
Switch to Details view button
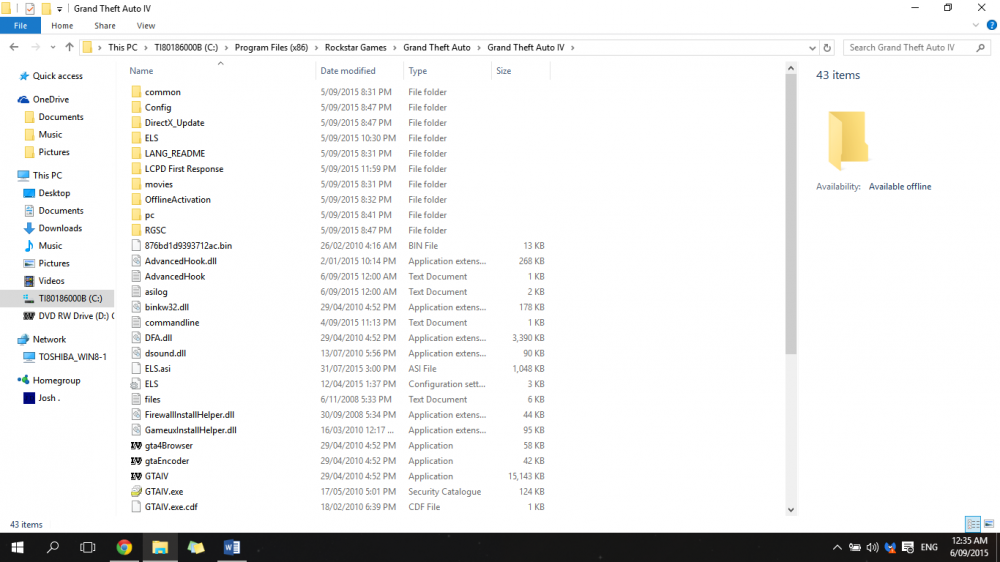(x=973, y=524)
